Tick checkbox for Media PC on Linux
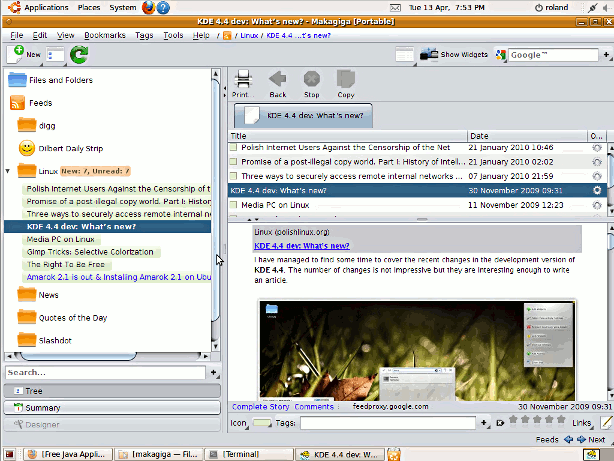 pos(233,204)
